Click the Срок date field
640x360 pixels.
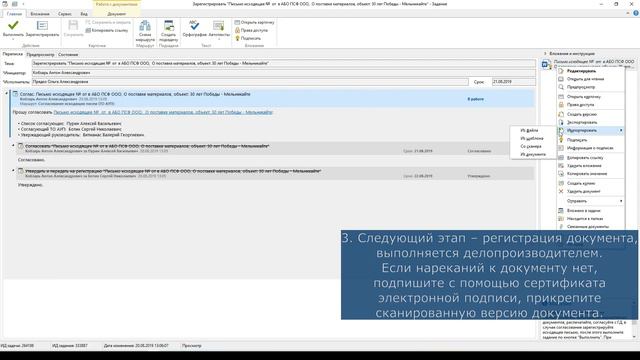(514, 82)
